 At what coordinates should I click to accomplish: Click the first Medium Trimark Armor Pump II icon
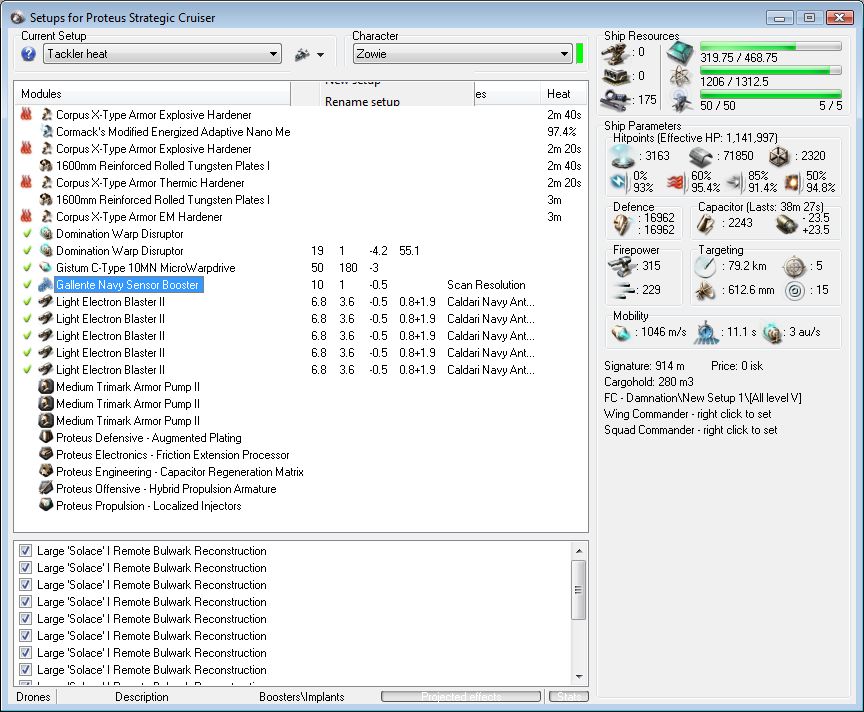46,387
